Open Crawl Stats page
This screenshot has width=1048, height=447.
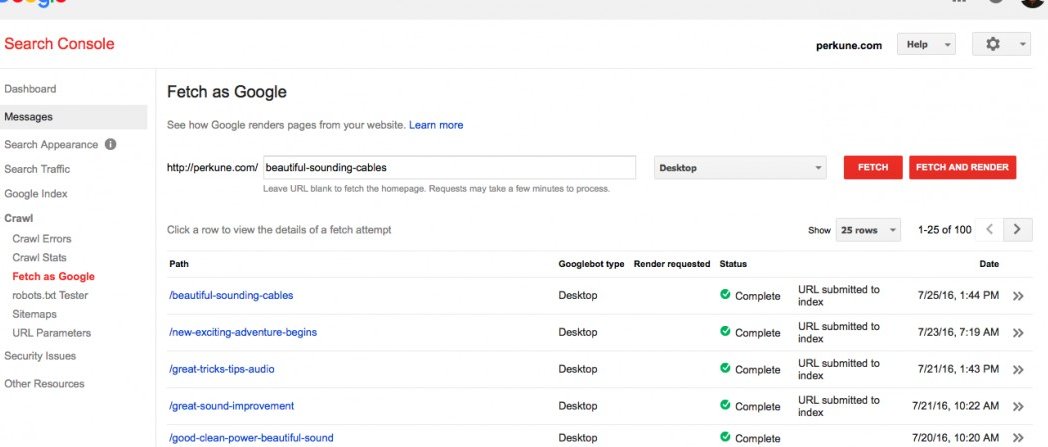point(39,257)
